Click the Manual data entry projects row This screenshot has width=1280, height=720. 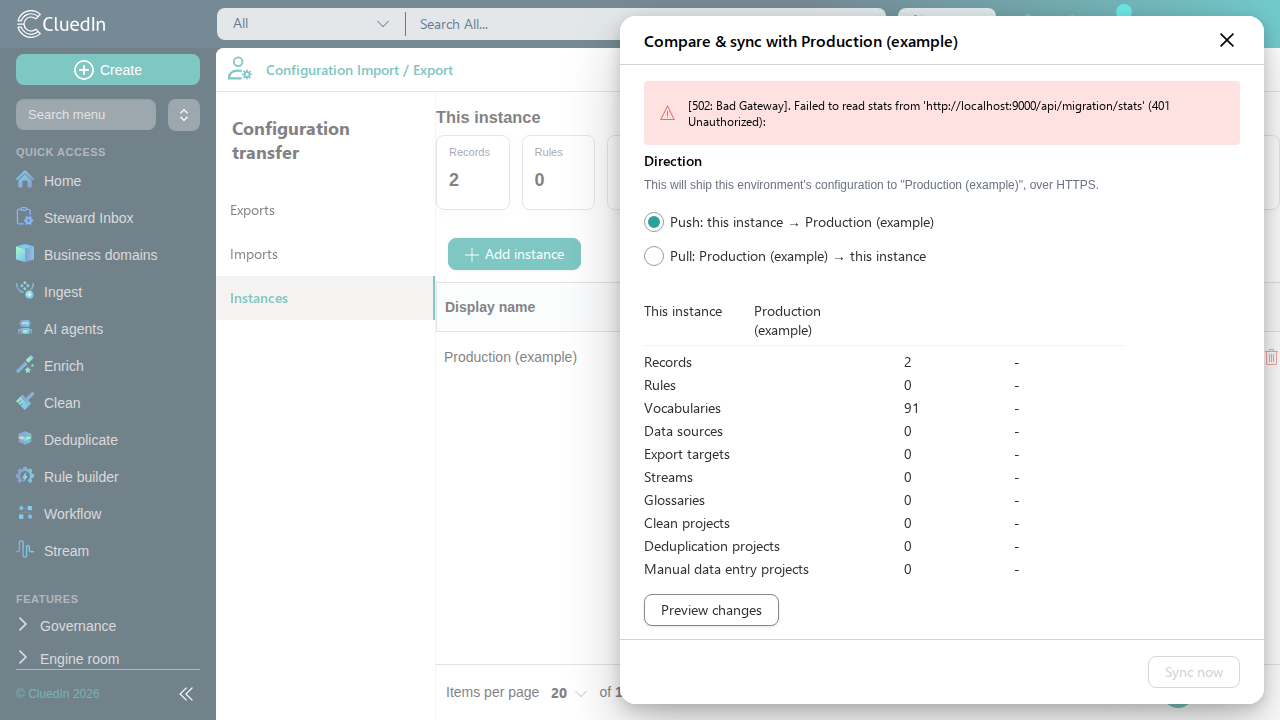pyautogui.click(x=884, y=569)
